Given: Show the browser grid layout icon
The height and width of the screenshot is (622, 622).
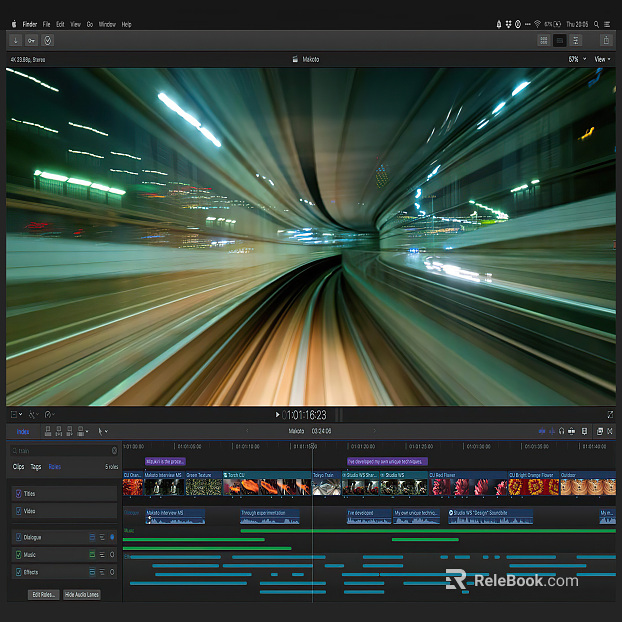Looking at the screenshot, I should (x=544, y=40).
